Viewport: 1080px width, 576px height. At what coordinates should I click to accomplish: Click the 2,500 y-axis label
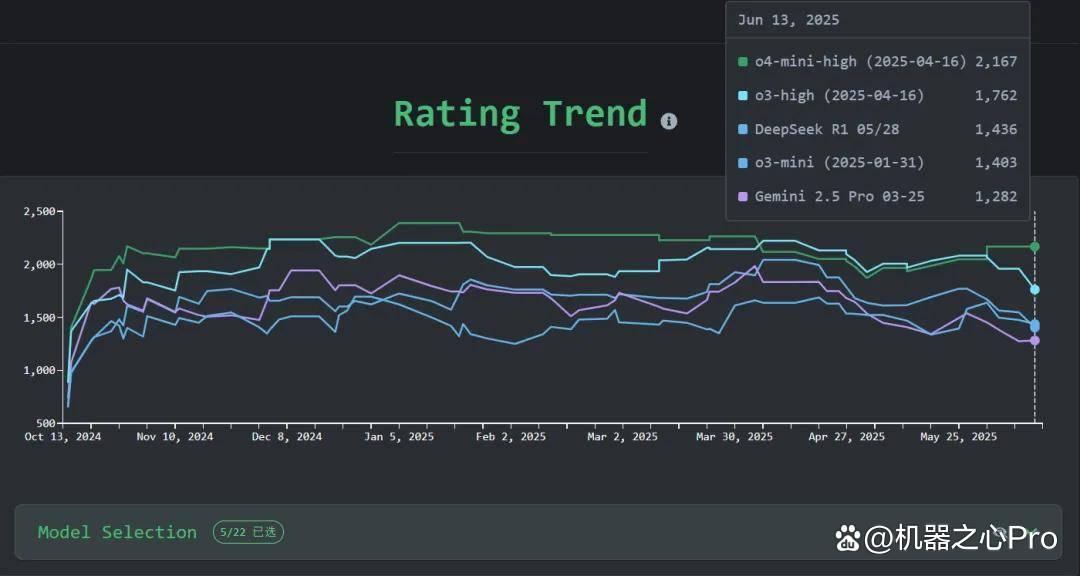[39, 212]
